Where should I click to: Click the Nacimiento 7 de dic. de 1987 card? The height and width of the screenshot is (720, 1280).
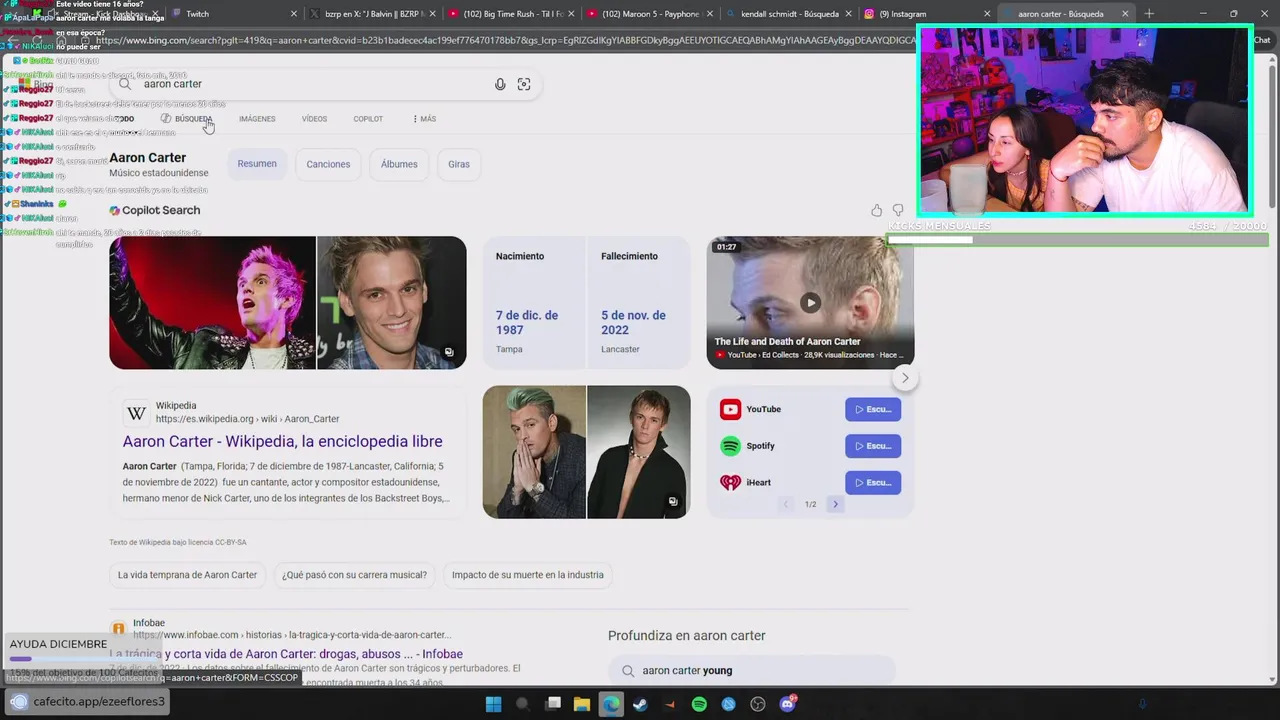click(x=535, y=303)
